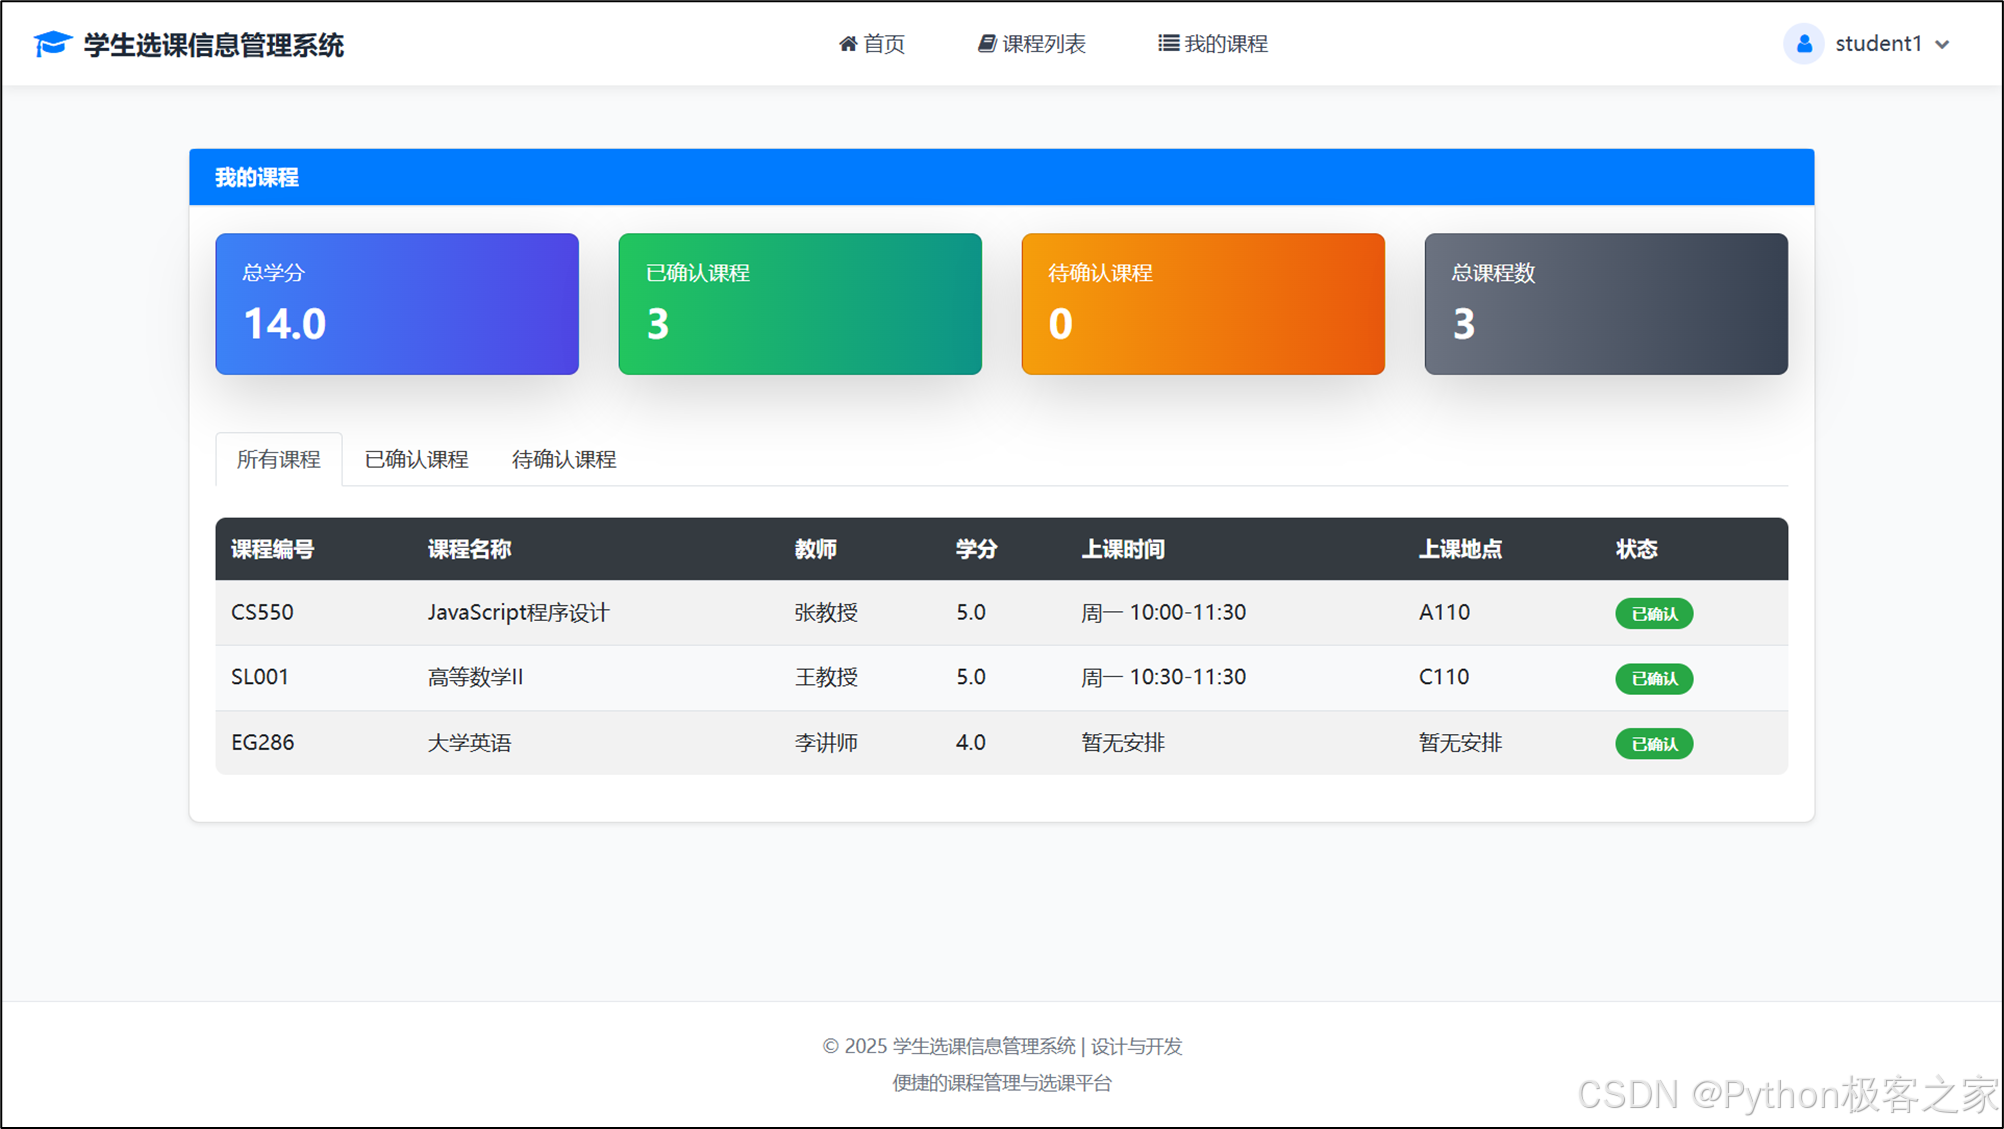
Task: Switch to the 待确认课程 tab
Action: (564, 460)
